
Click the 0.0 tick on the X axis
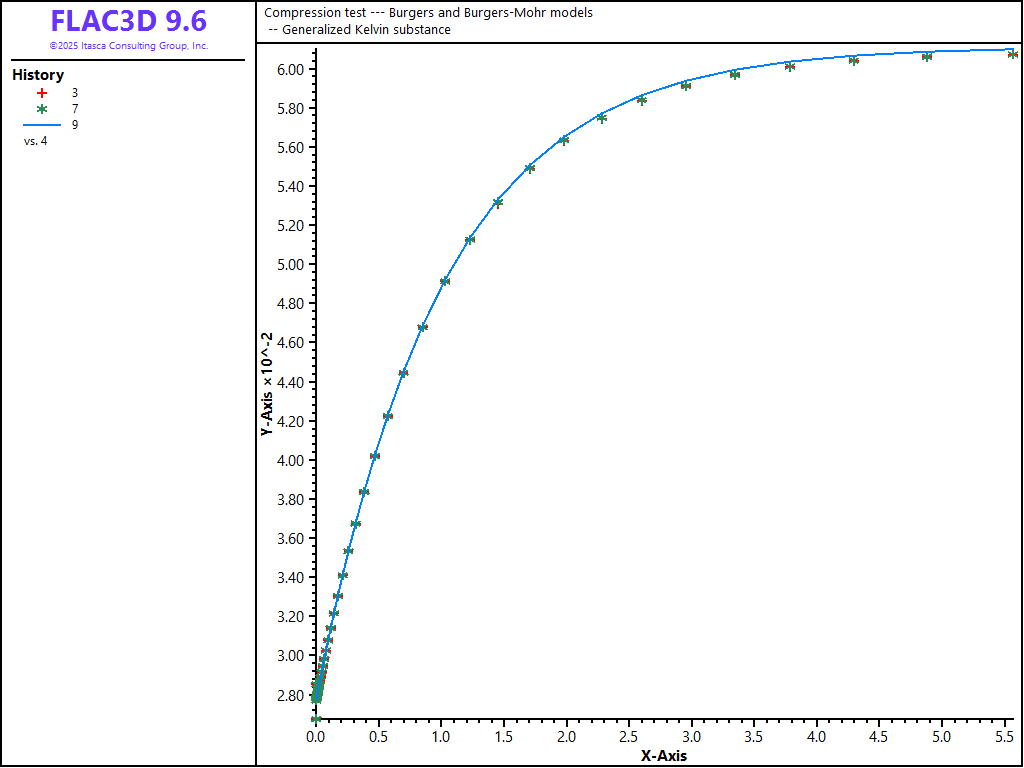coord(315,738)
